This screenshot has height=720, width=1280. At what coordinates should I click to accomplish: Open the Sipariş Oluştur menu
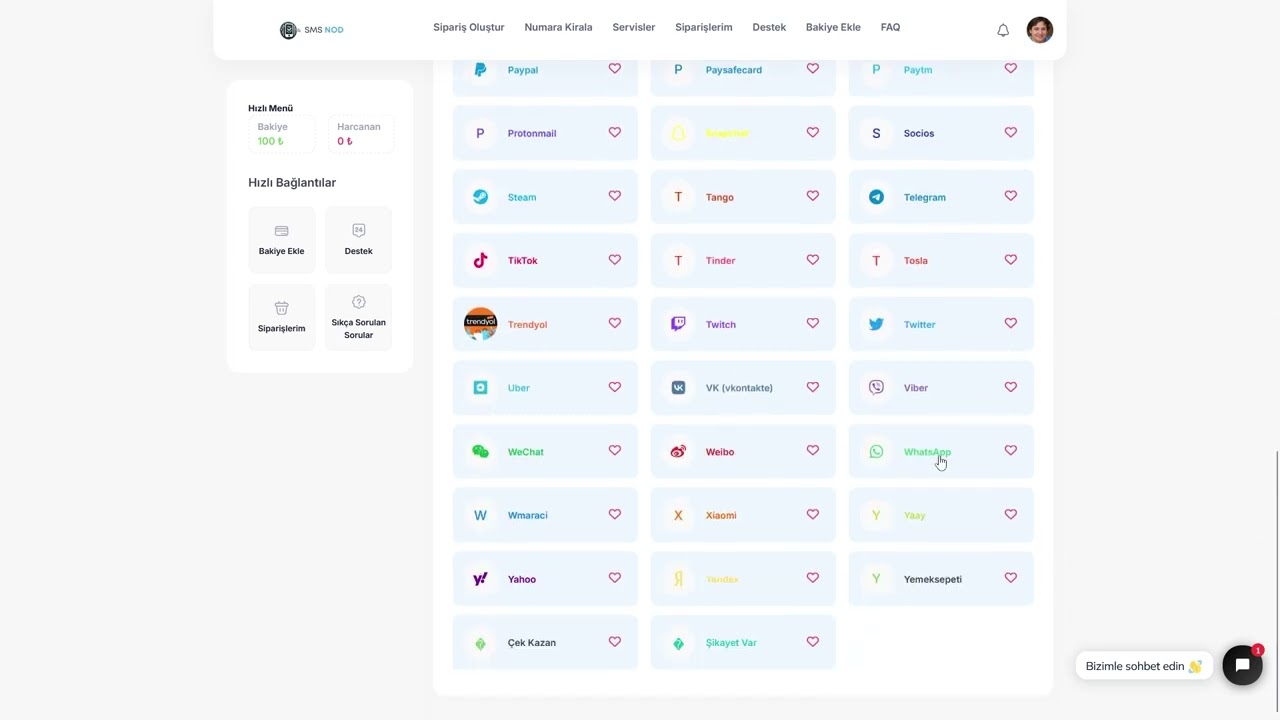pyautogui.click(x=468, y=27)
